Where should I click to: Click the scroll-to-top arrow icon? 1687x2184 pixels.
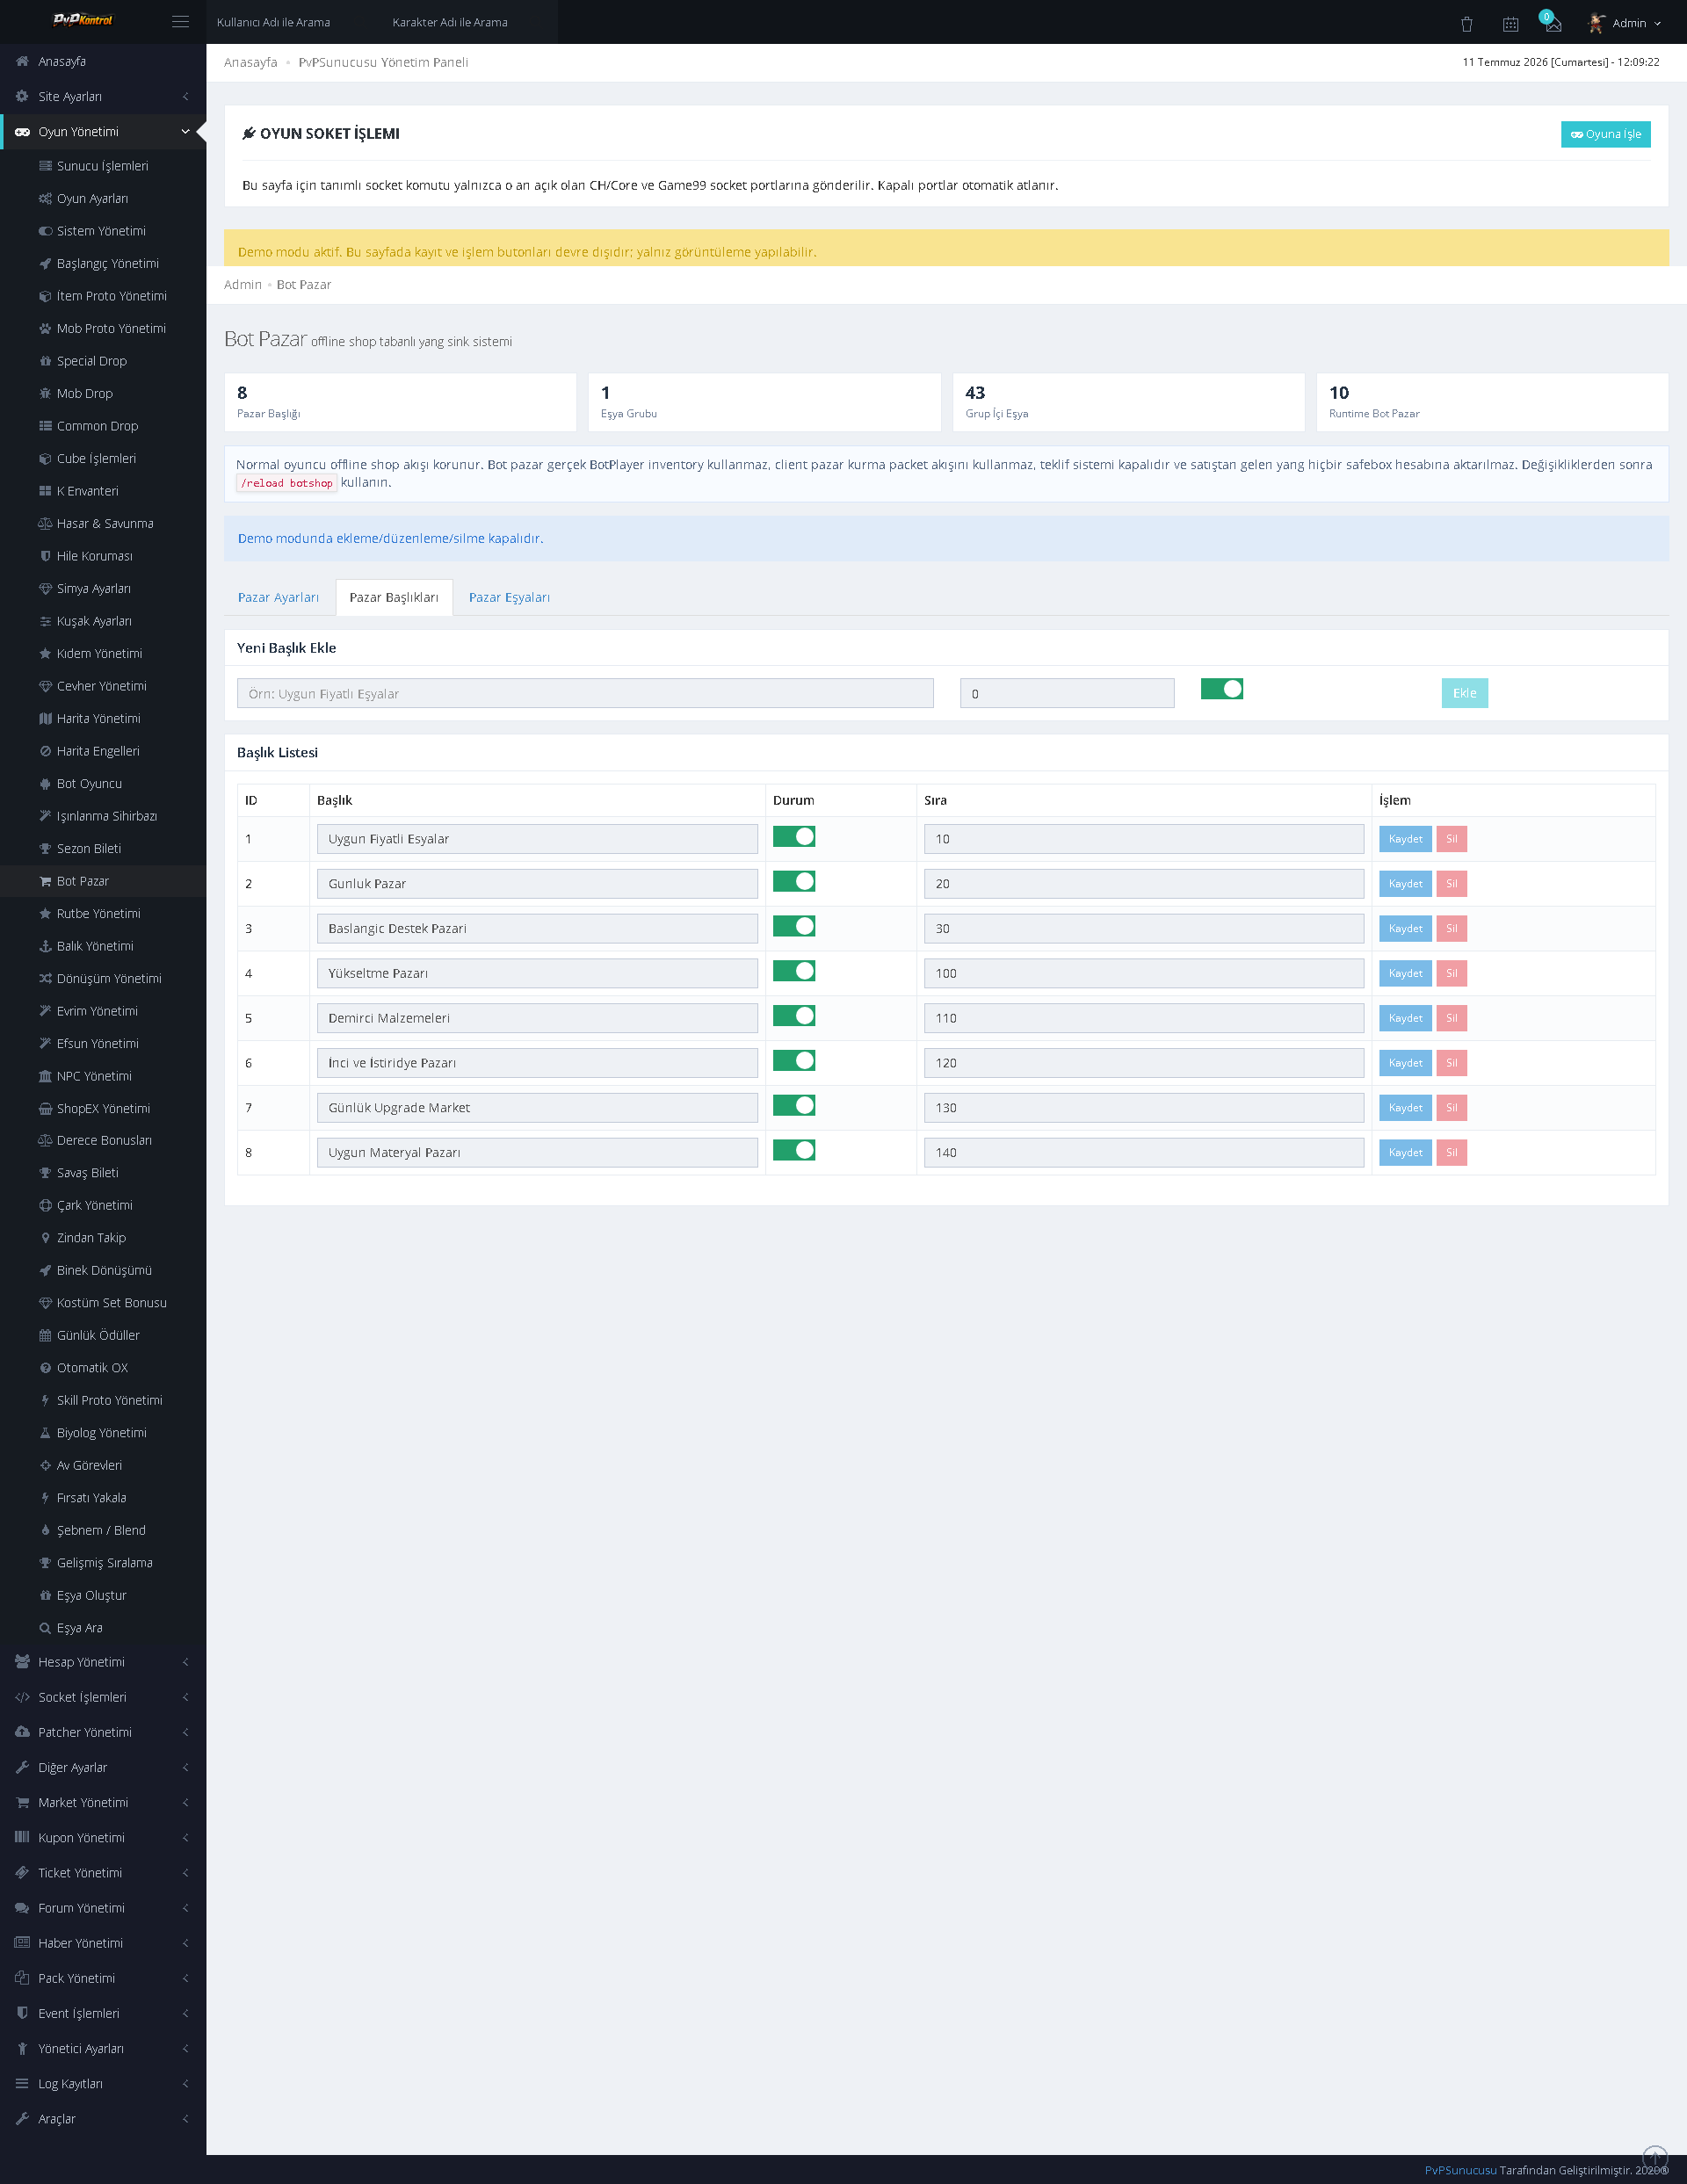click(1655, 2158)
